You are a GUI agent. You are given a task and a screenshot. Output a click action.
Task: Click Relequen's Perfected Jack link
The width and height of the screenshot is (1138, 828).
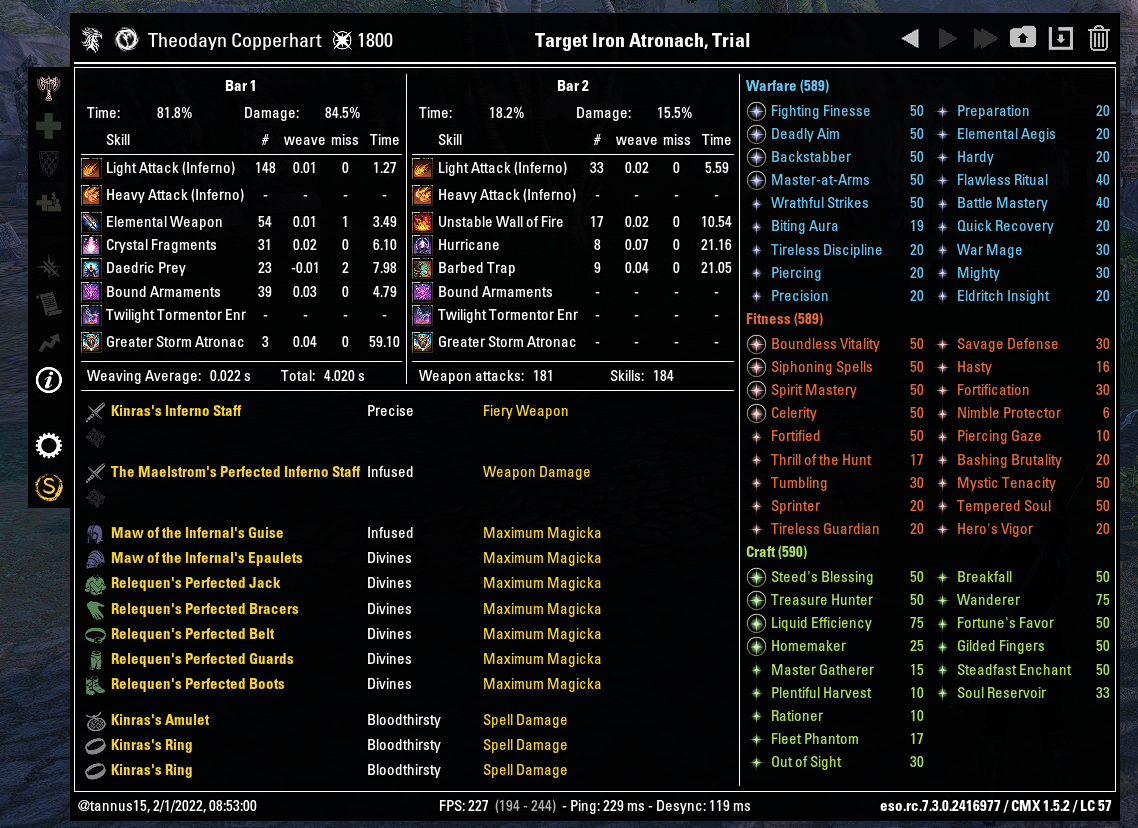point(195,583)
